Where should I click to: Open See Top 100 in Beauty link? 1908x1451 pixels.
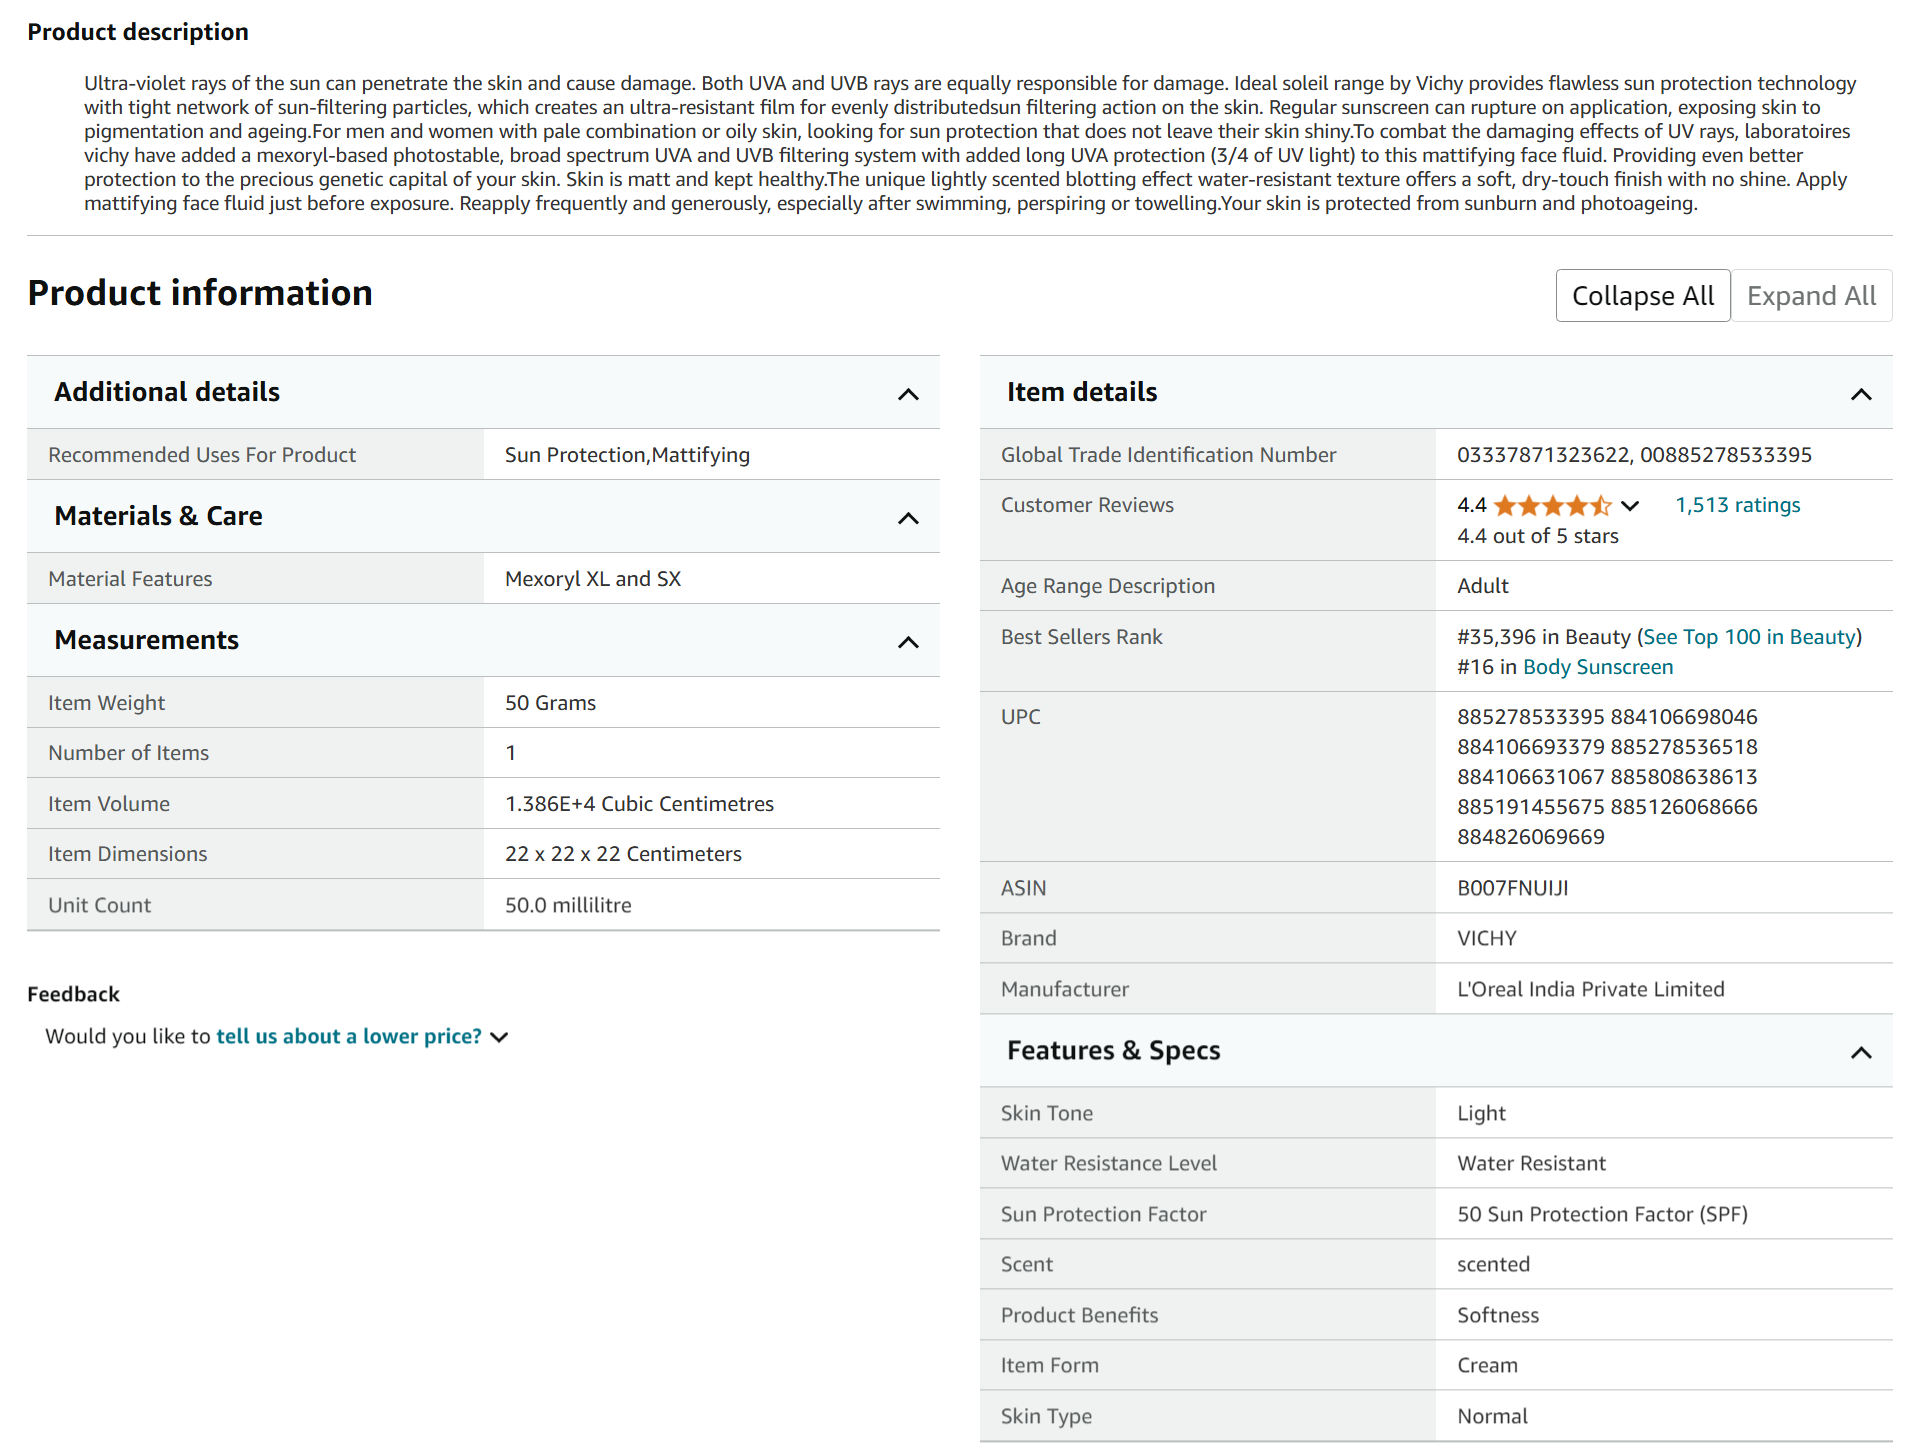(1749, 637)
